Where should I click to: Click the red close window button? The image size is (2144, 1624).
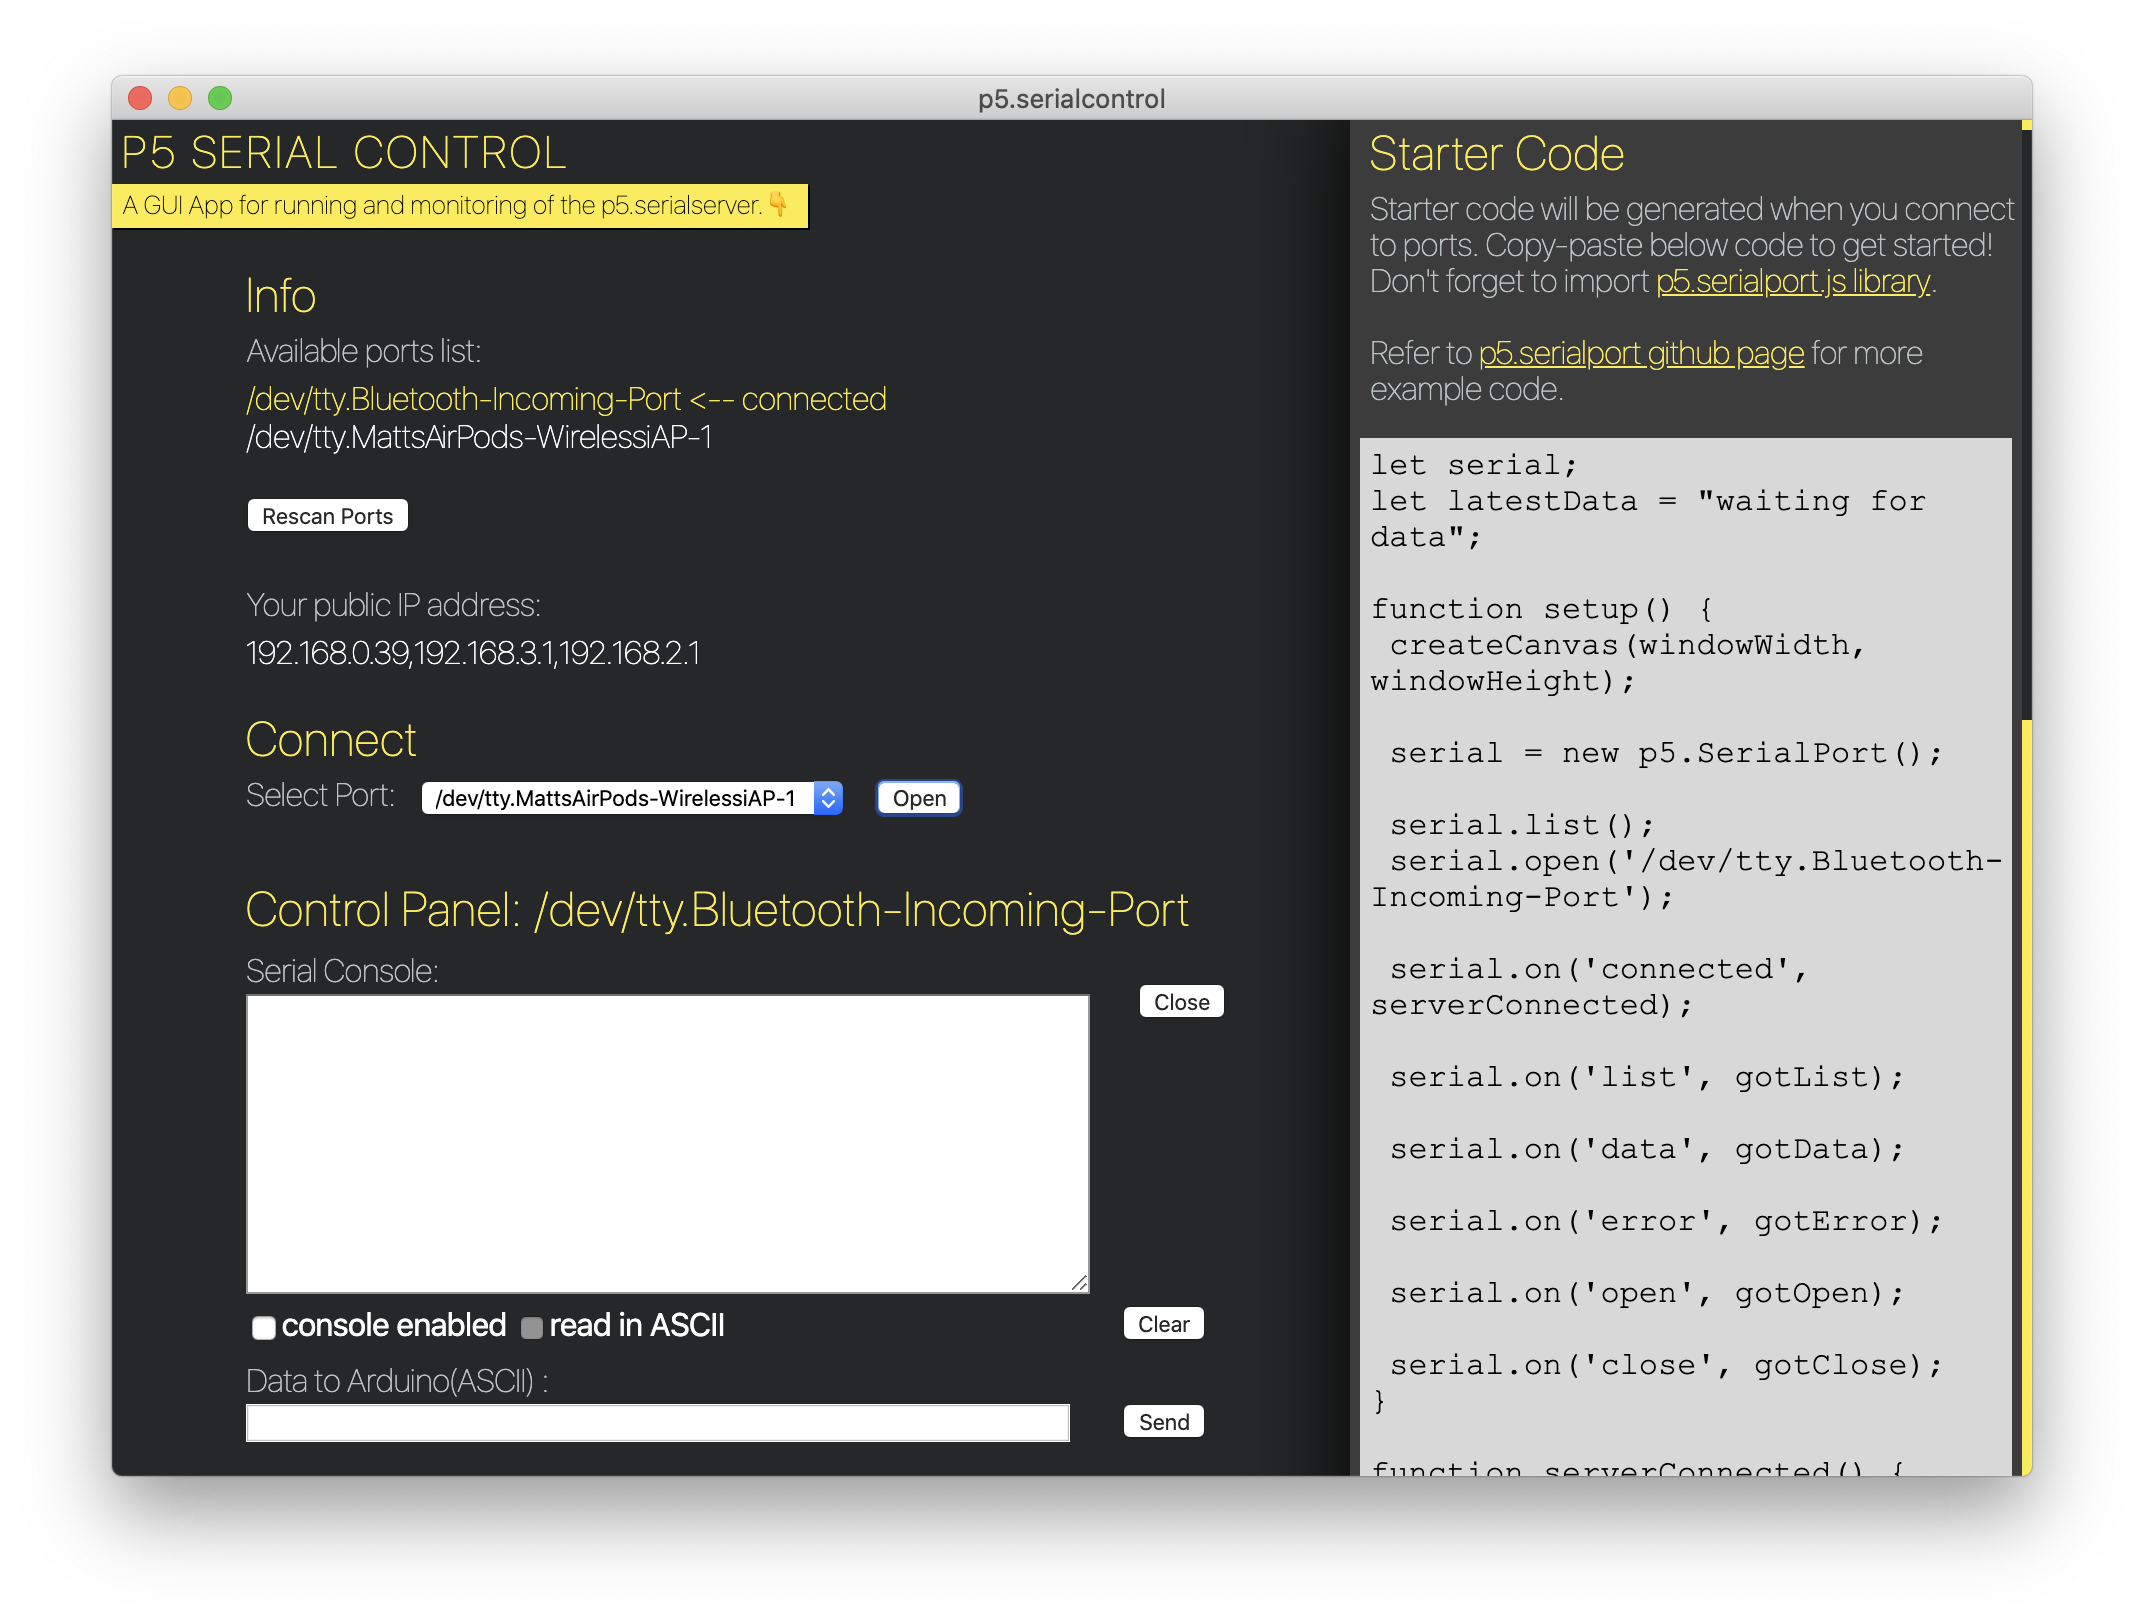(x=140, y=98)
